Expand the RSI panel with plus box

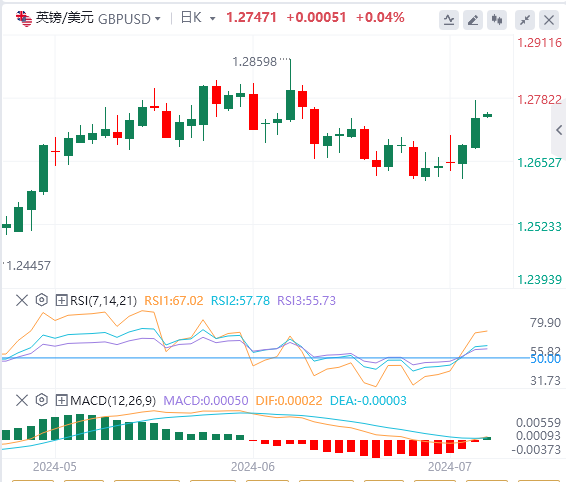[62, 300]
